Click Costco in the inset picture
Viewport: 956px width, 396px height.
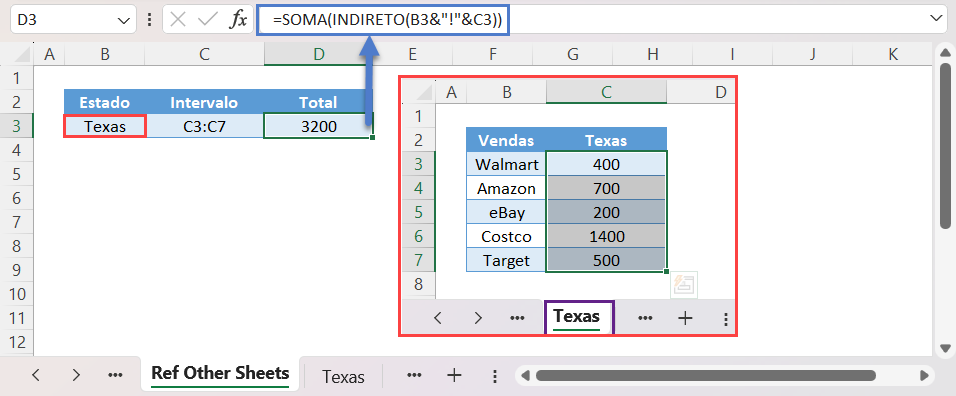pyautogui.click(x=506, y=236)
